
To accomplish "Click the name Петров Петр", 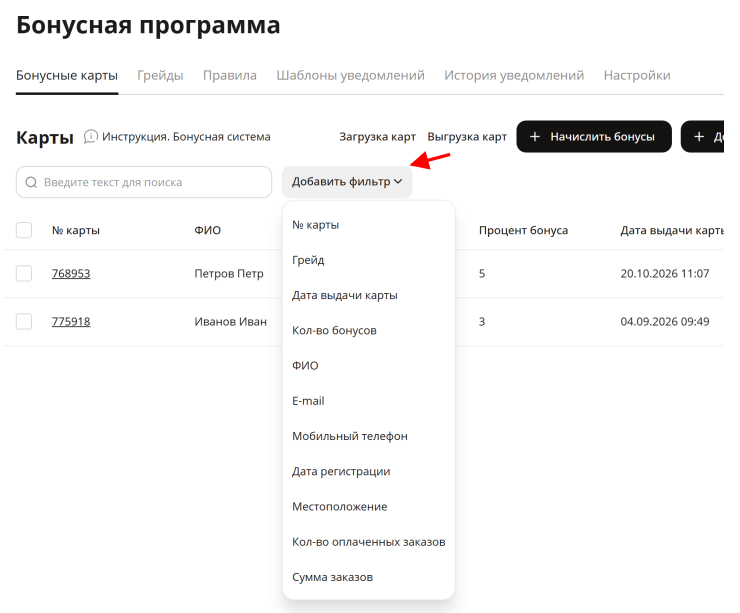I will click(x=229, y=274).
